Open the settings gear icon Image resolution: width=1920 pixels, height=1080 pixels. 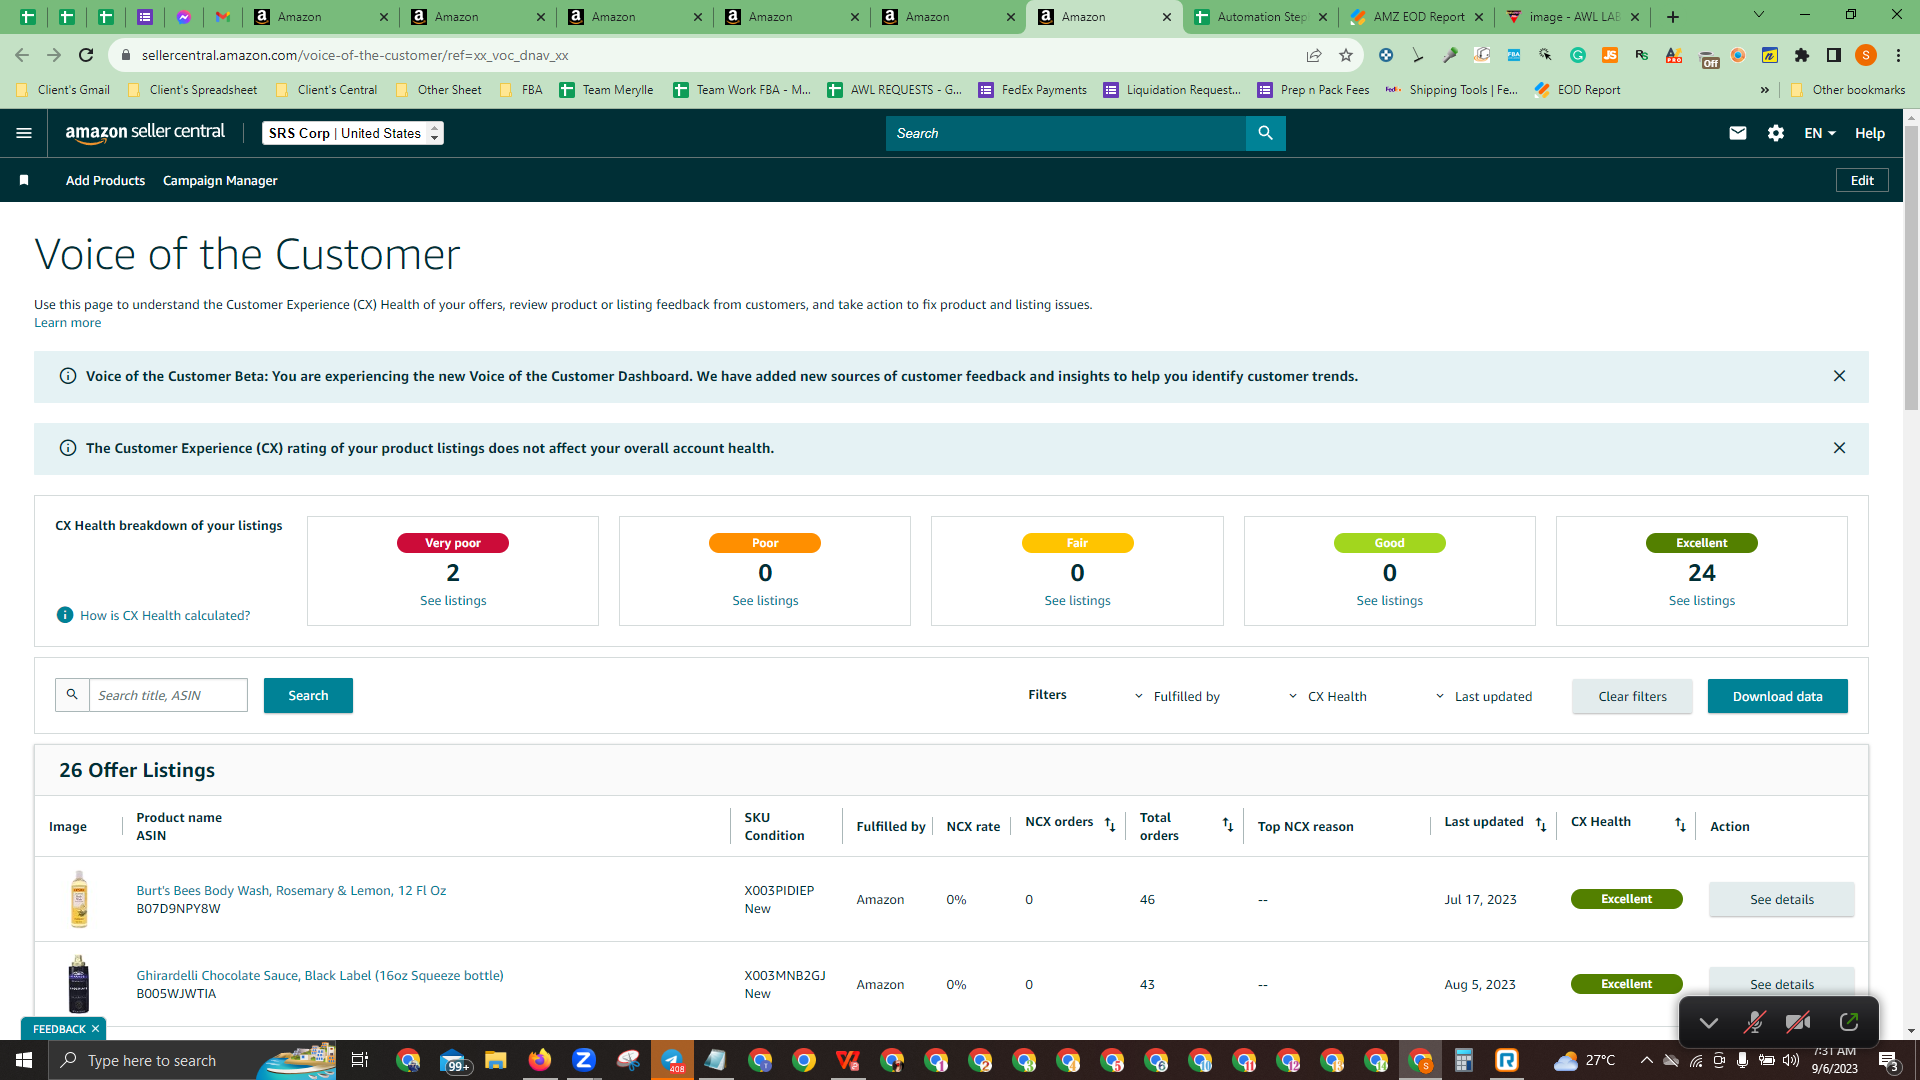point(1776,133)
